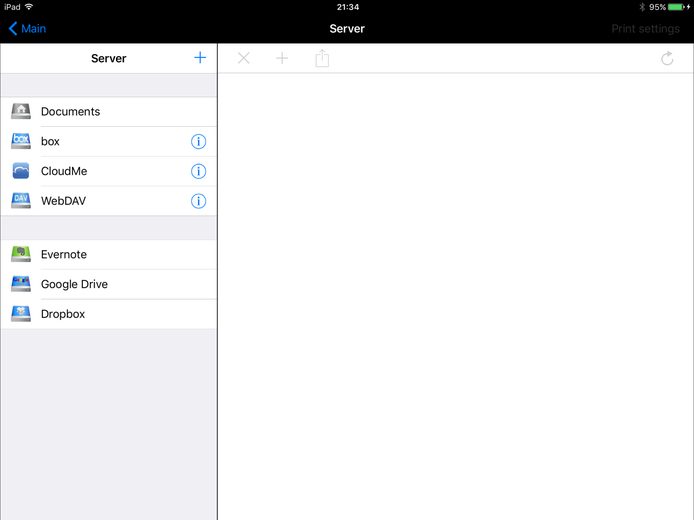Open the CloudMe server row
Viewport: 694px width, 520px height.
click(108, 171)
